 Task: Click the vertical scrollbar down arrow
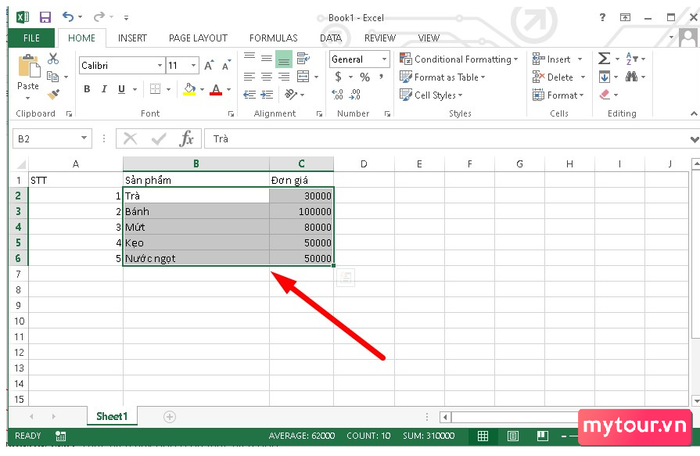[695, 400]
